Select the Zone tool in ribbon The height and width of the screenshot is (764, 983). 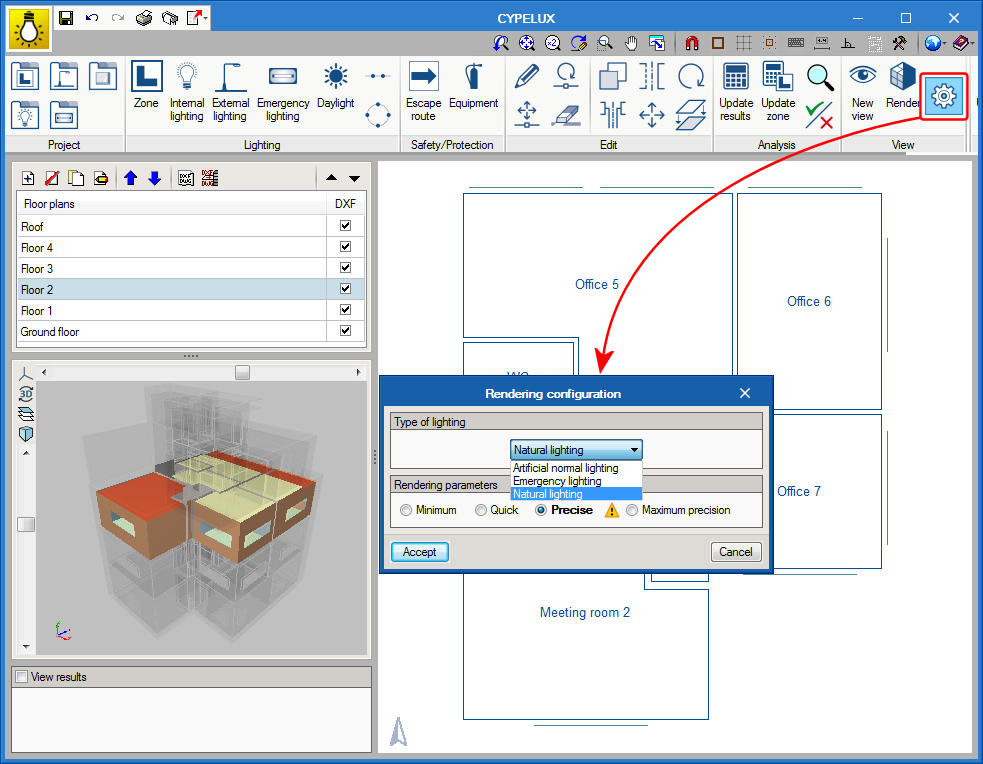click(146, 90)
